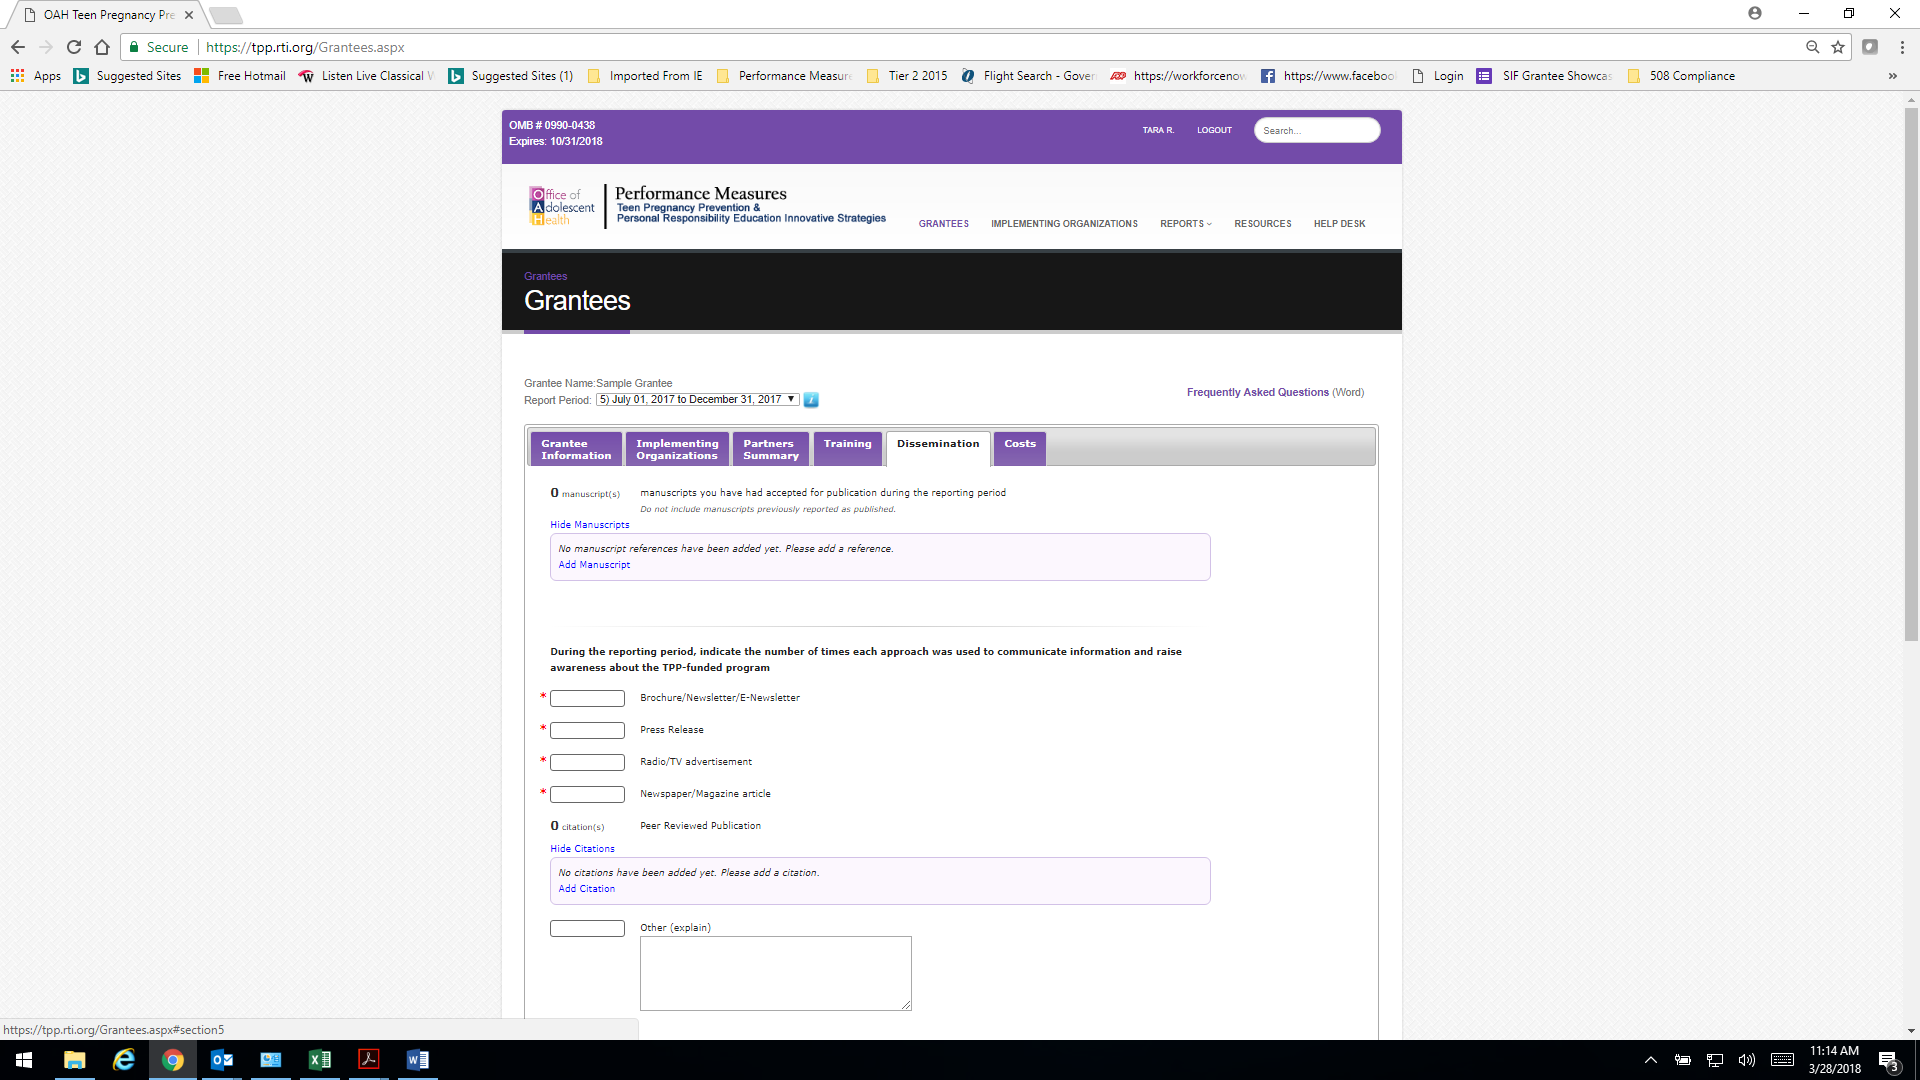
Task: Open Word from the taskbar
Action: click(x=418, y=1060)
